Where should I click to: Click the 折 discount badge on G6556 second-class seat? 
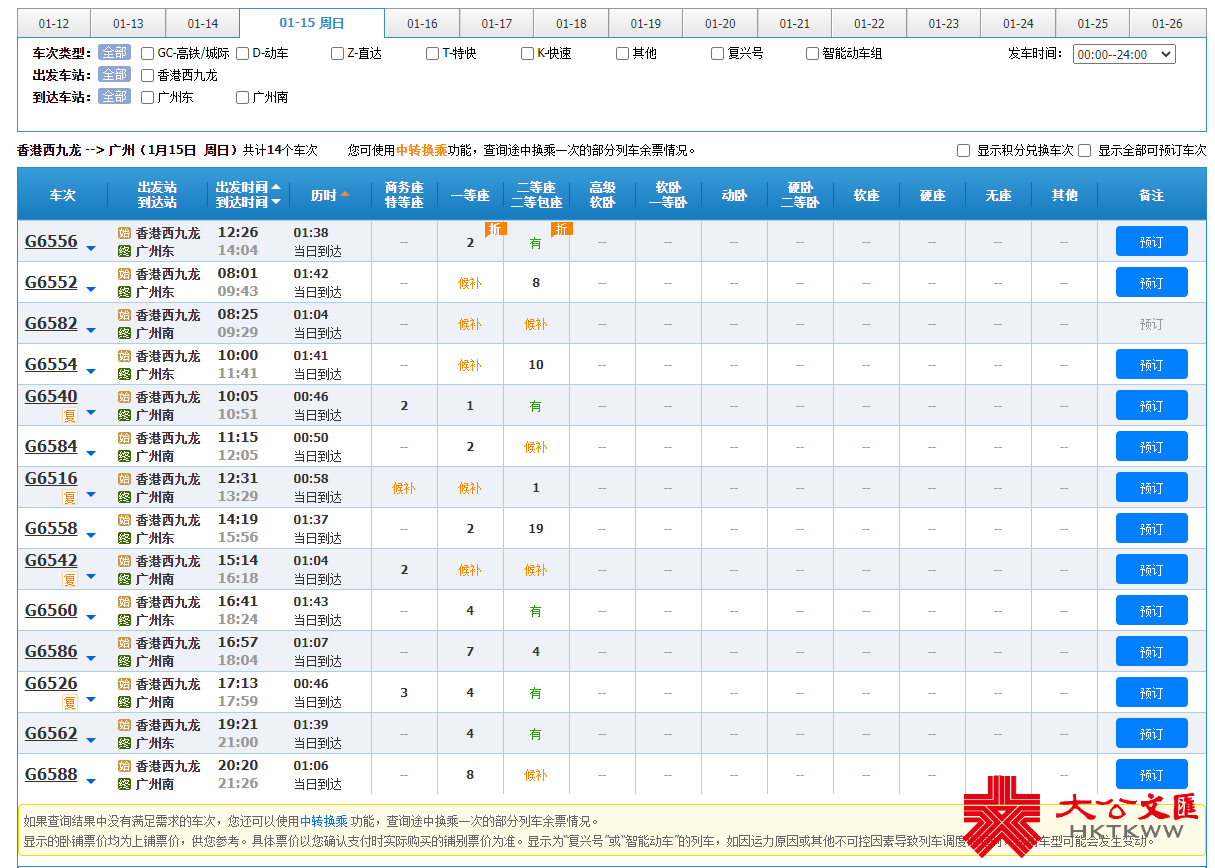tap(562, 229)
